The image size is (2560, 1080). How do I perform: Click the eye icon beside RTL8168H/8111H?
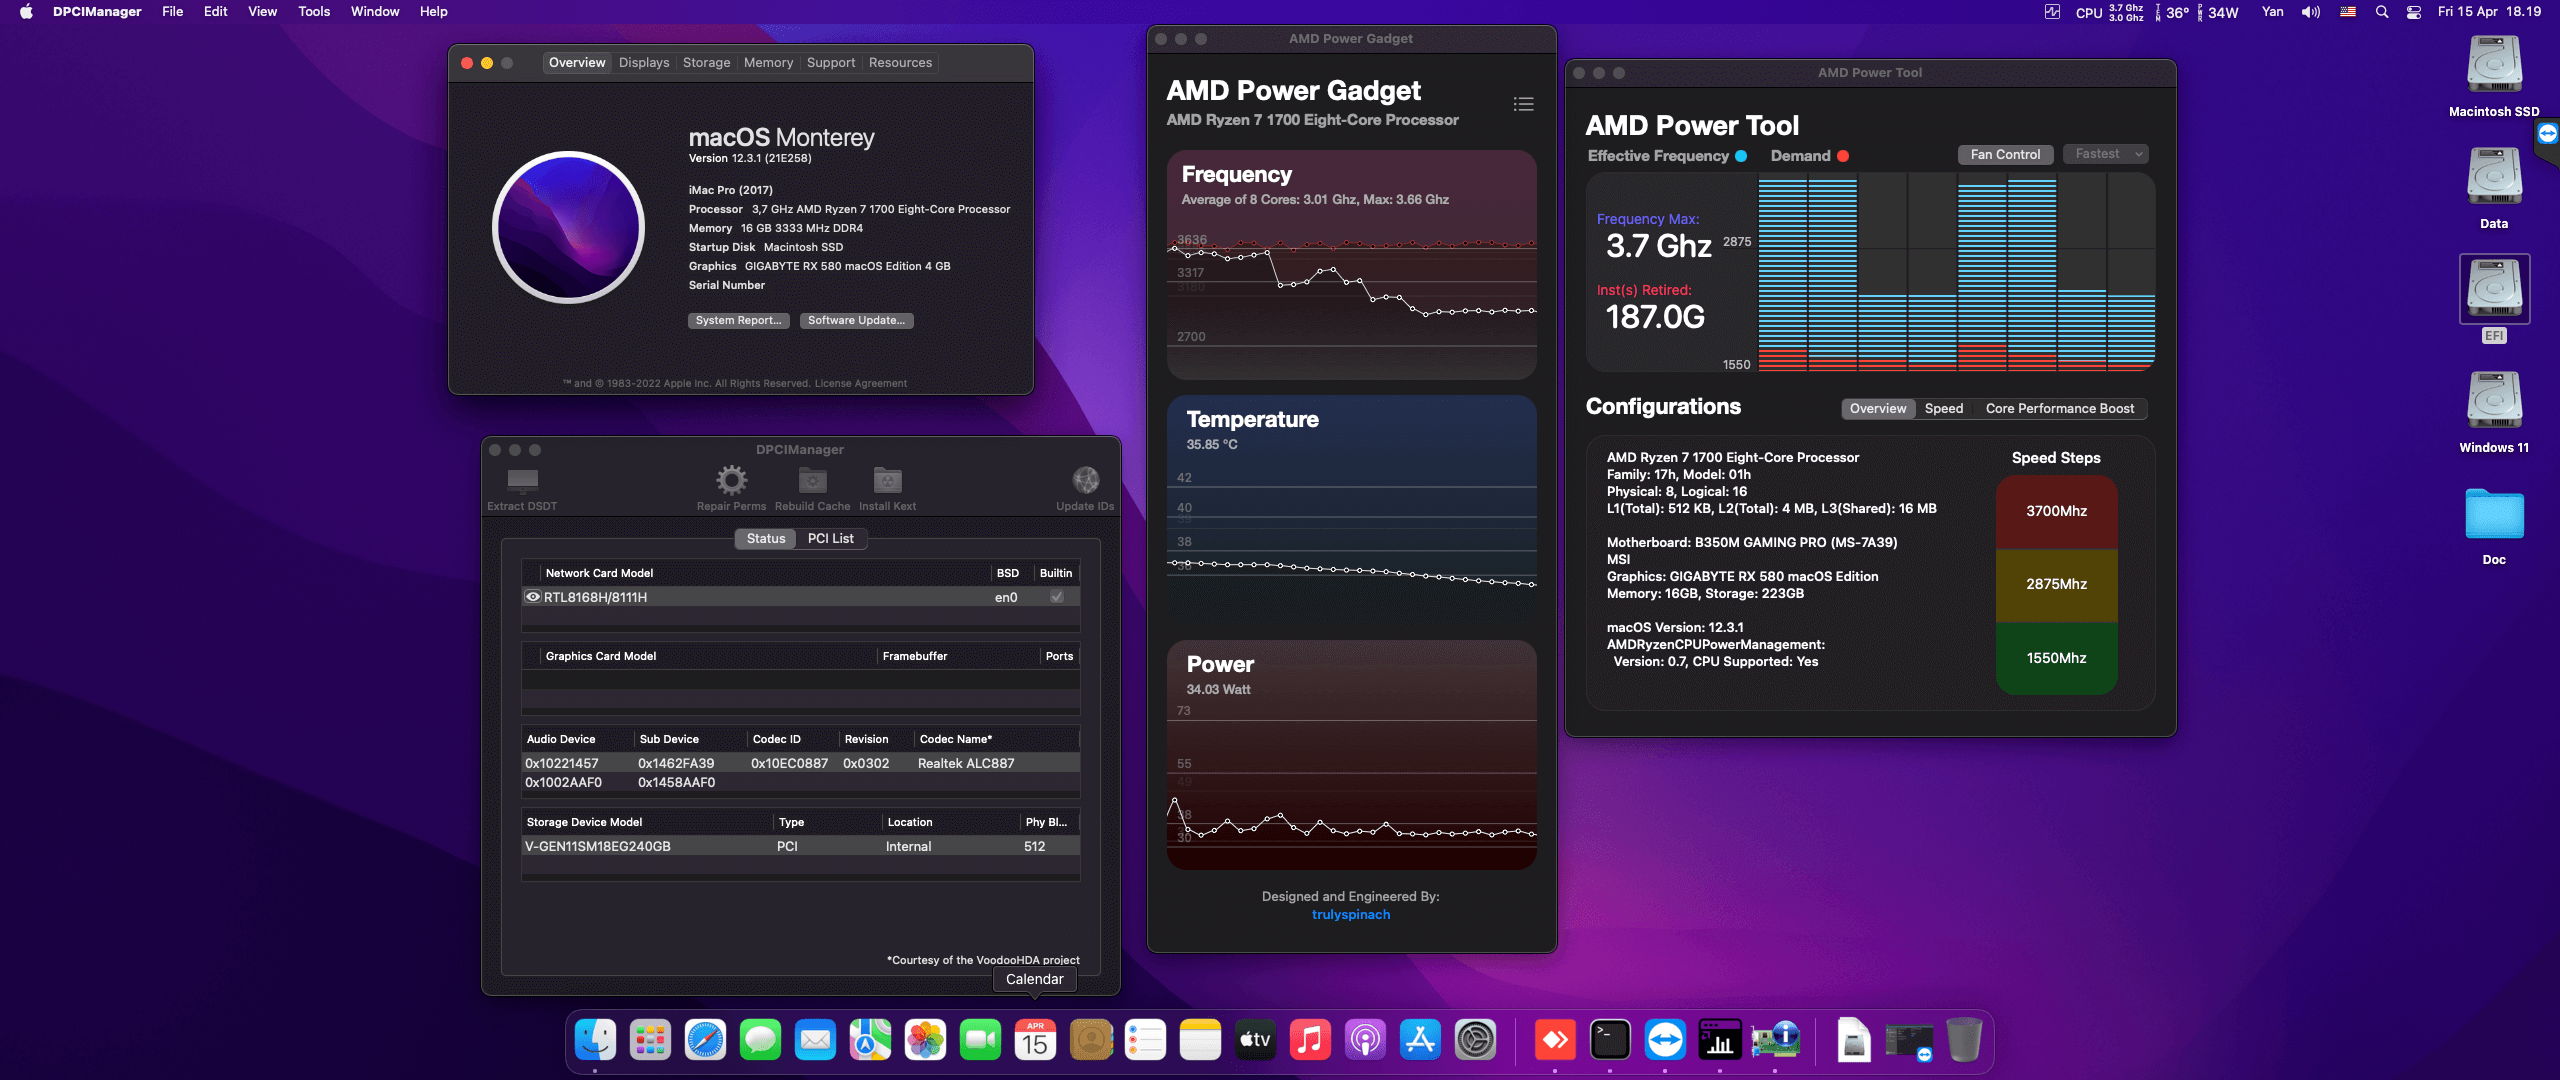533,597
